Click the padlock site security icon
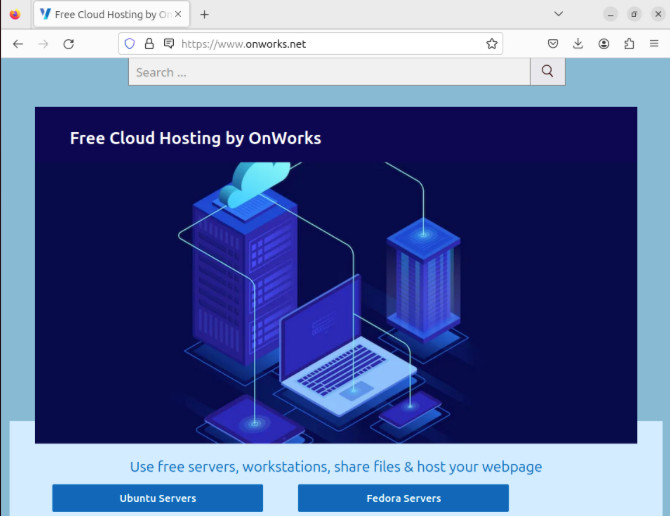This screenshot has height=517, width=670. [x=149, y=44]
